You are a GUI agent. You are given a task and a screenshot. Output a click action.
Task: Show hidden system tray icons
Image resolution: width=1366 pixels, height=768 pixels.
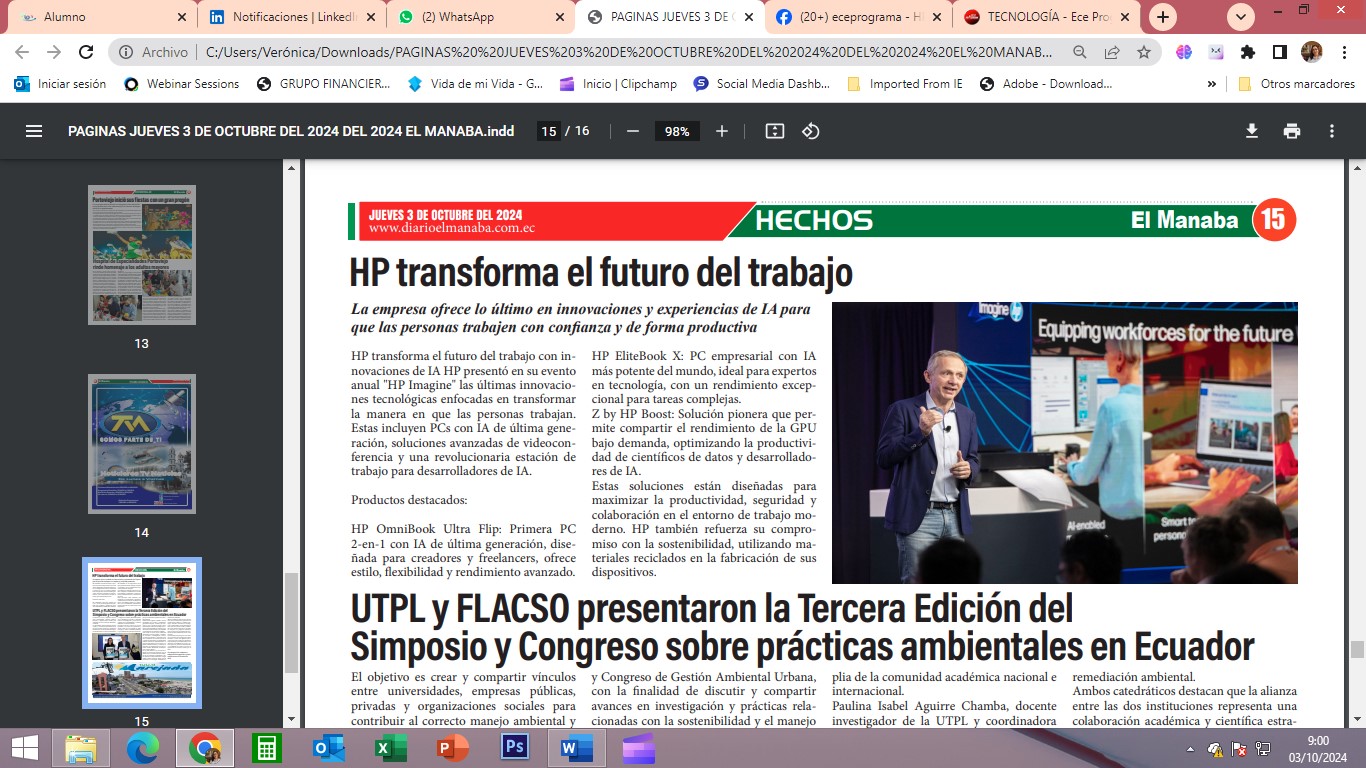click(1190, 748)
